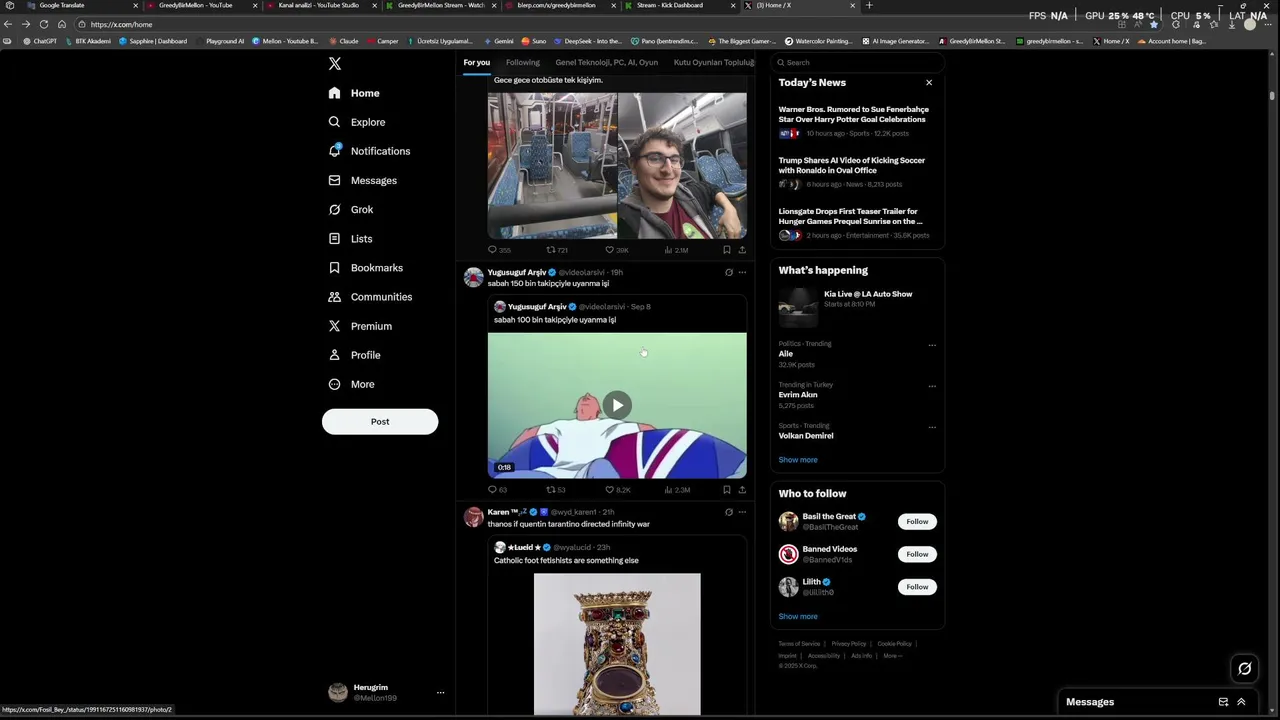The width and height of the screenshot is (1280, 720).
Task: Bookmark the bus photo post
Action: pyautogui.click(x=727, y=250)
